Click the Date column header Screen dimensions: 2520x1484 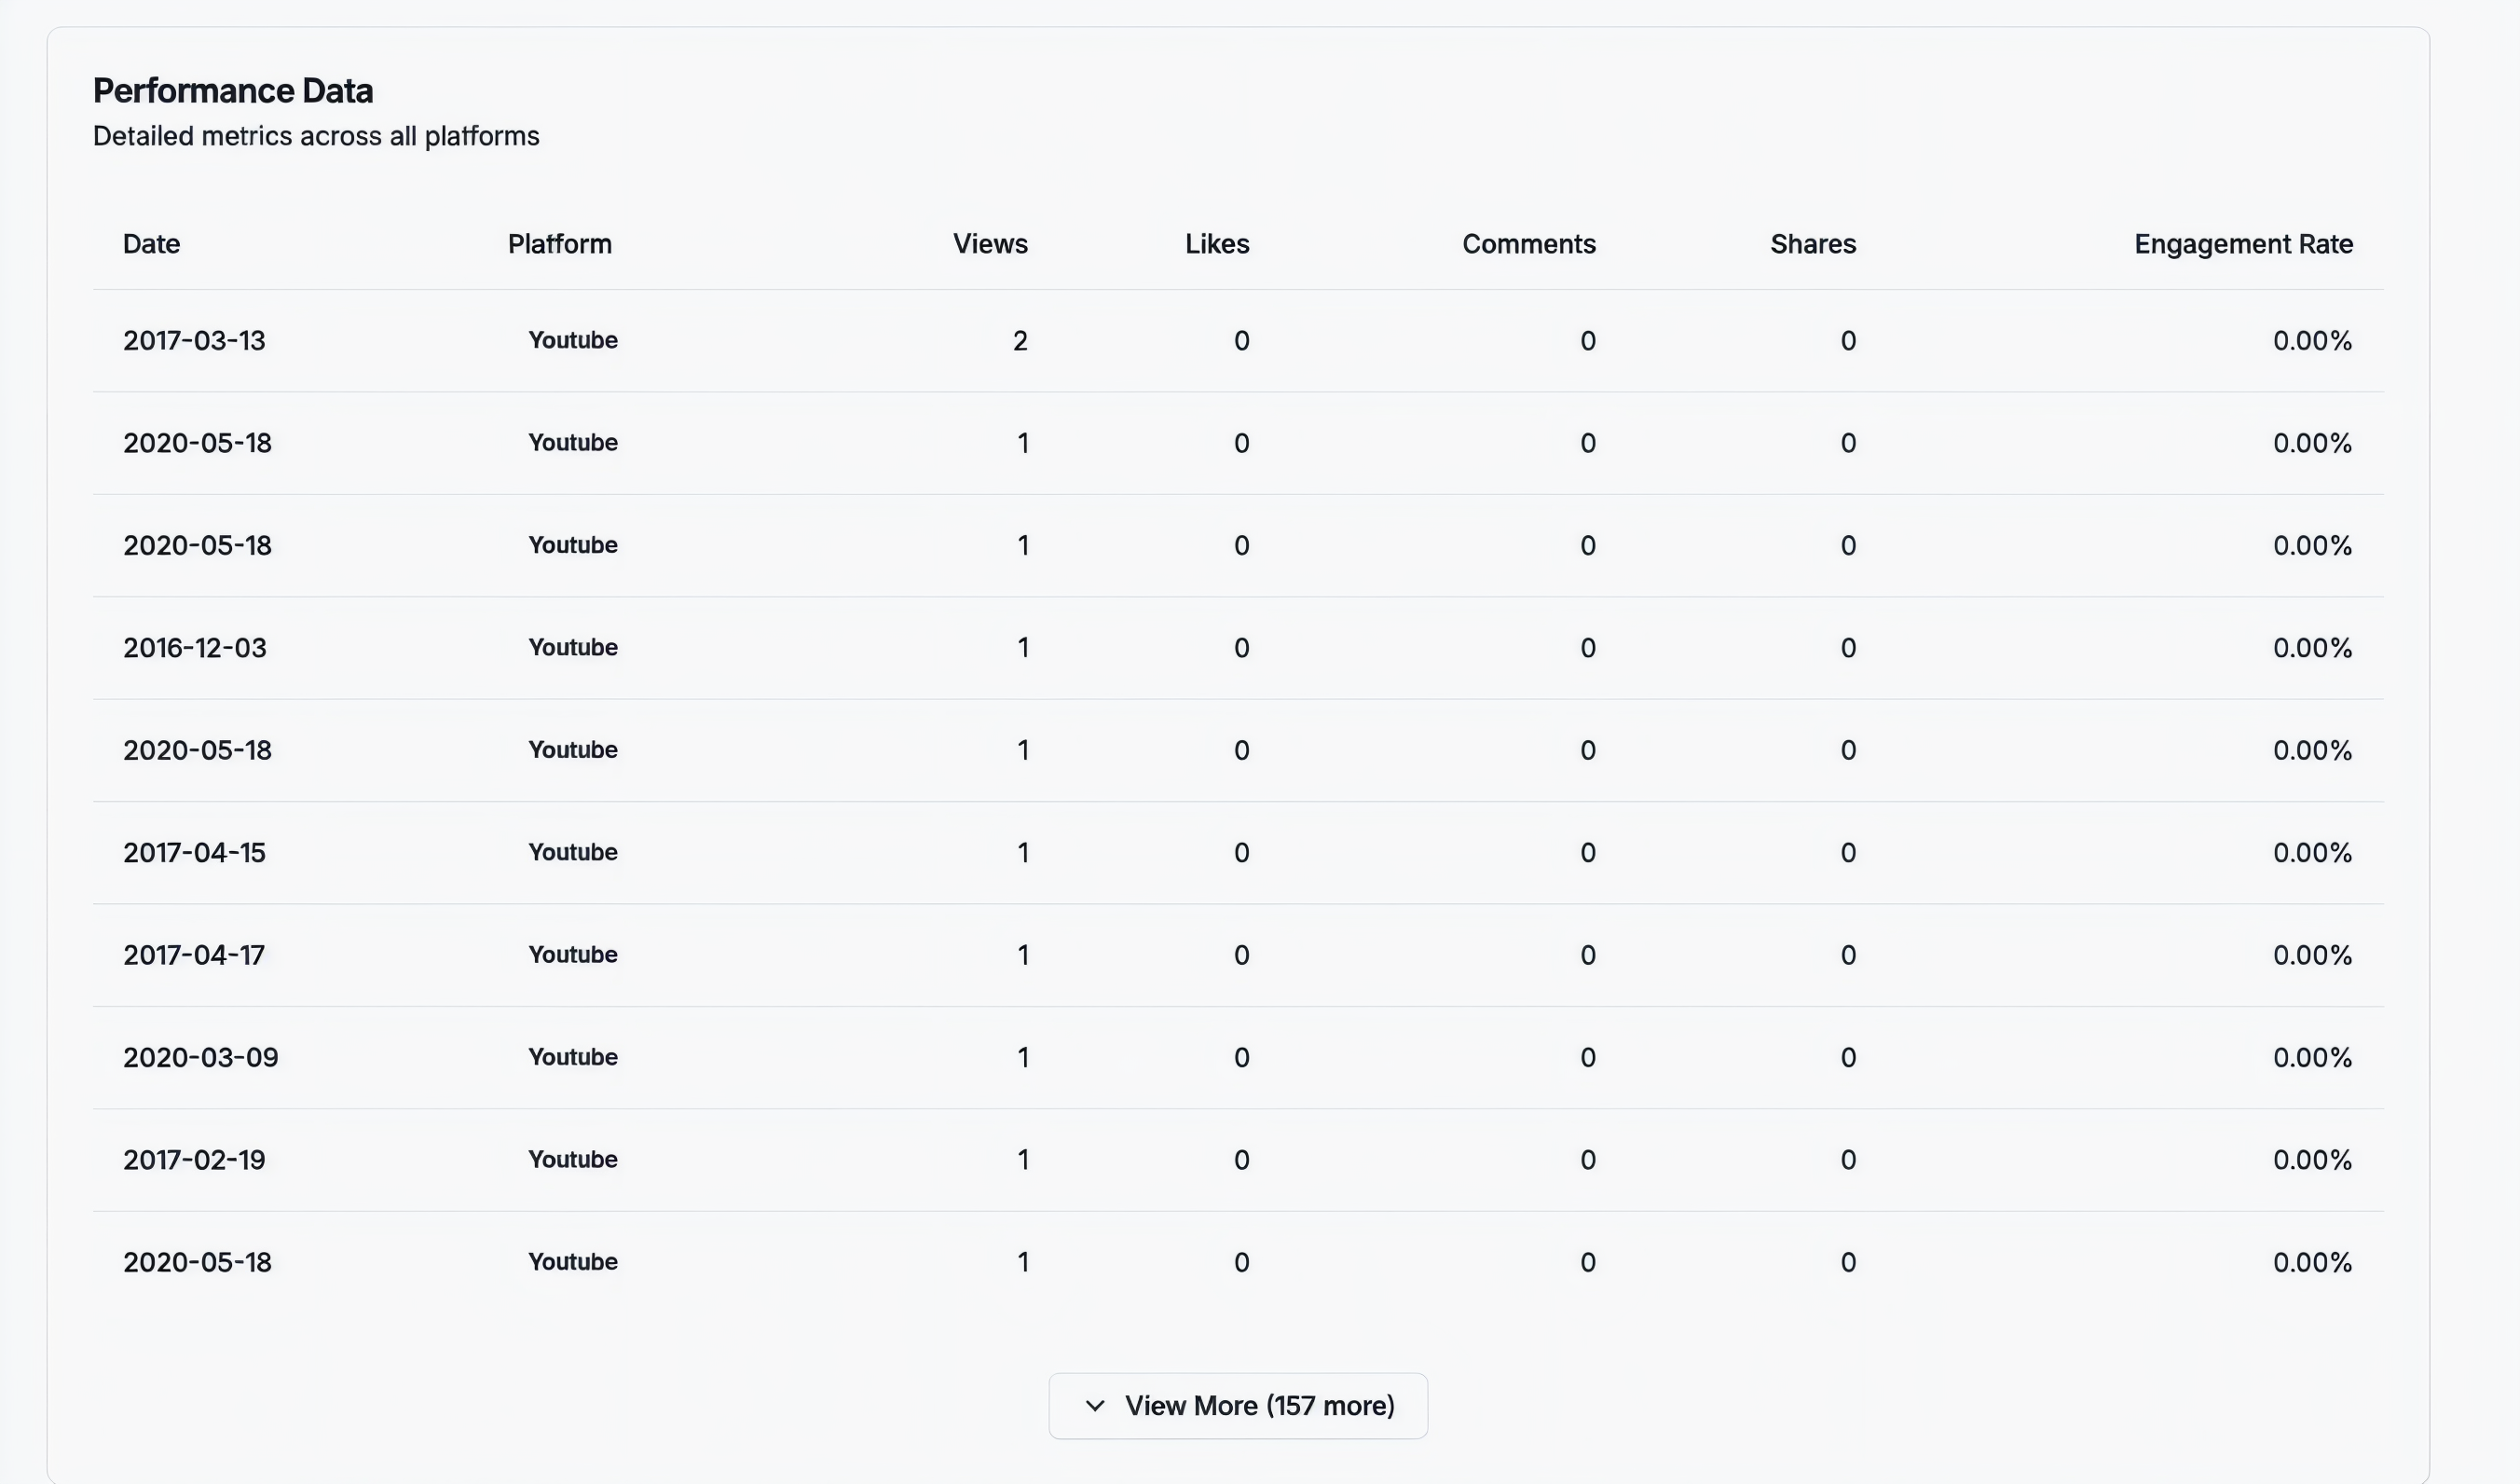click(151, 244)
